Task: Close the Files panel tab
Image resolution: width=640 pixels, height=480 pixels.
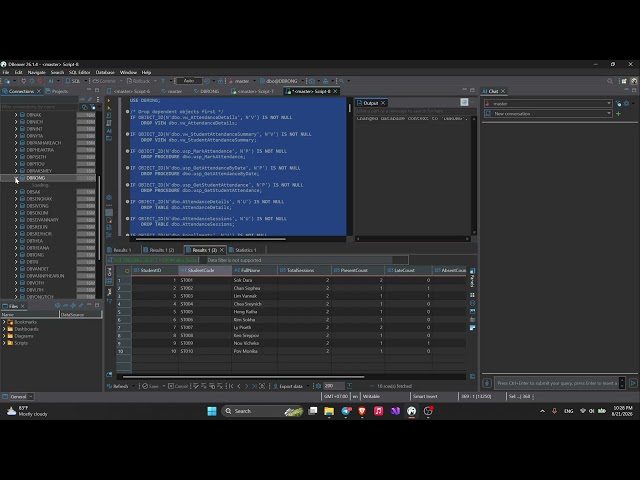Action: pyautogui.click(x=23, y=306)
